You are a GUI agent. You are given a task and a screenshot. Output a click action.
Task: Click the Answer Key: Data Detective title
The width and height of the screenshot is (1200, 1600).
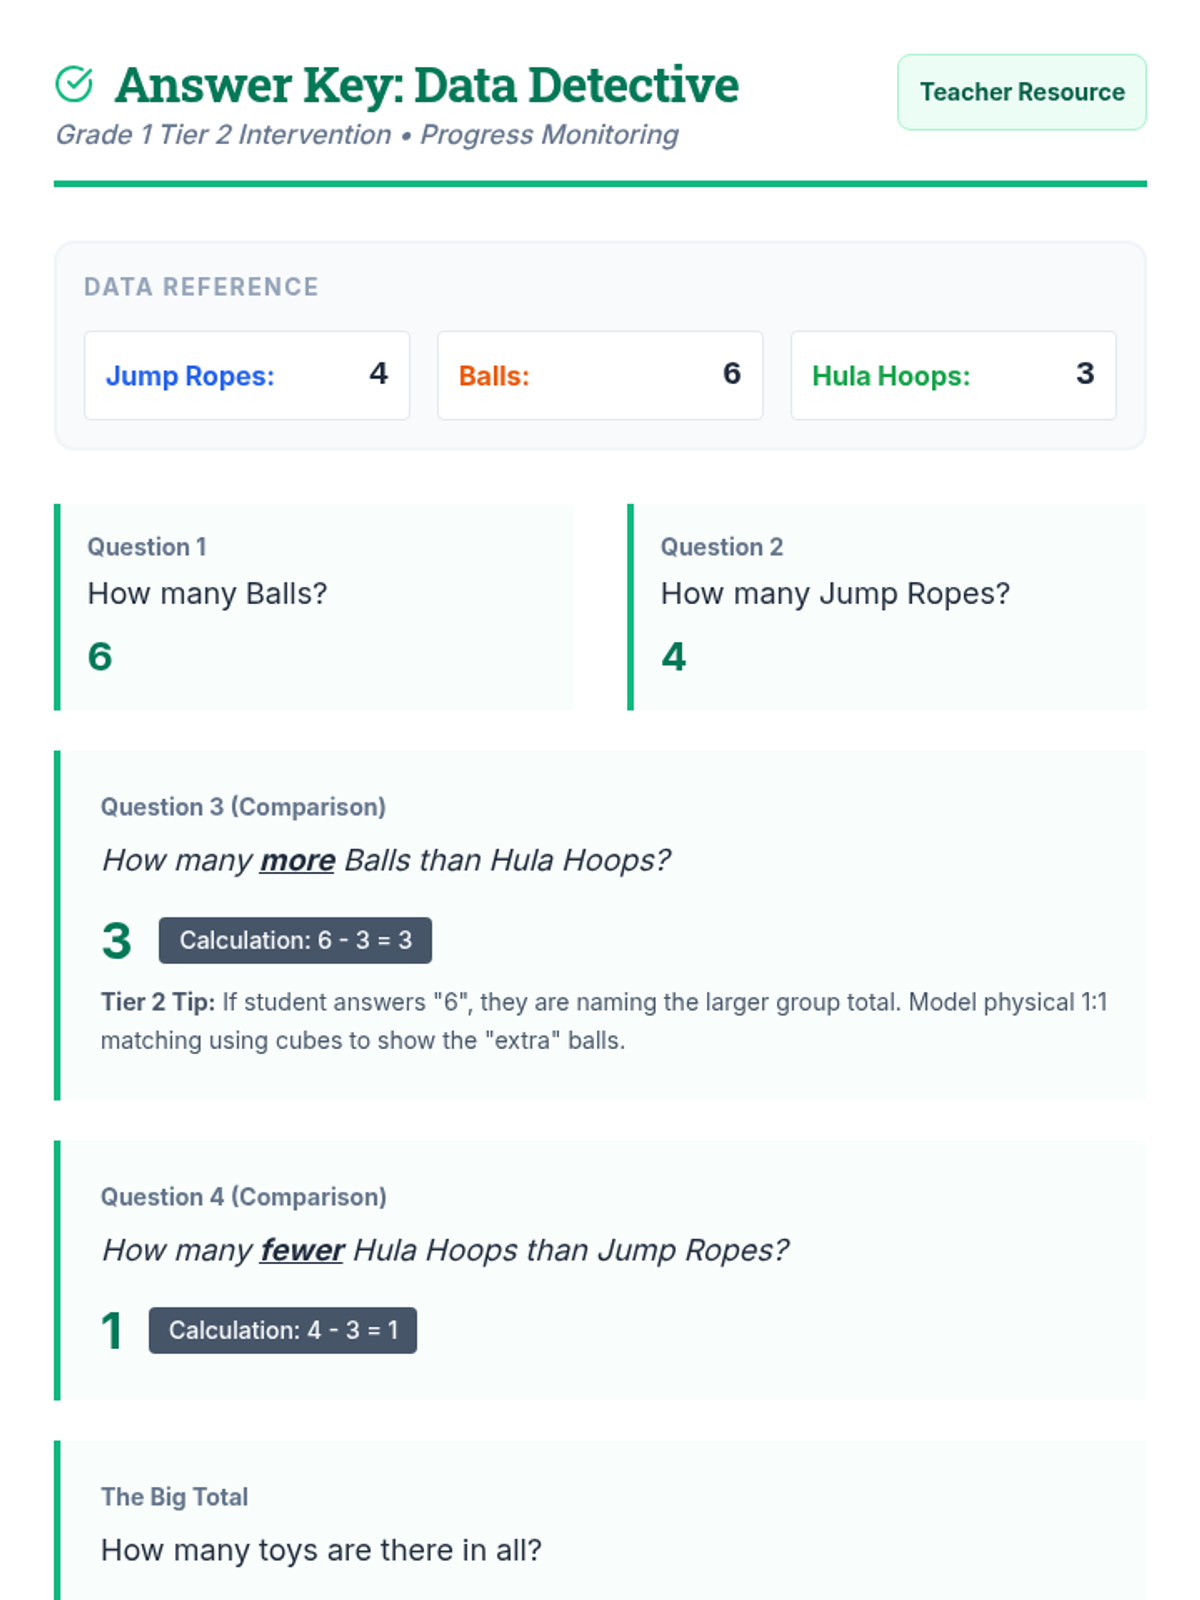coord(426,85)
